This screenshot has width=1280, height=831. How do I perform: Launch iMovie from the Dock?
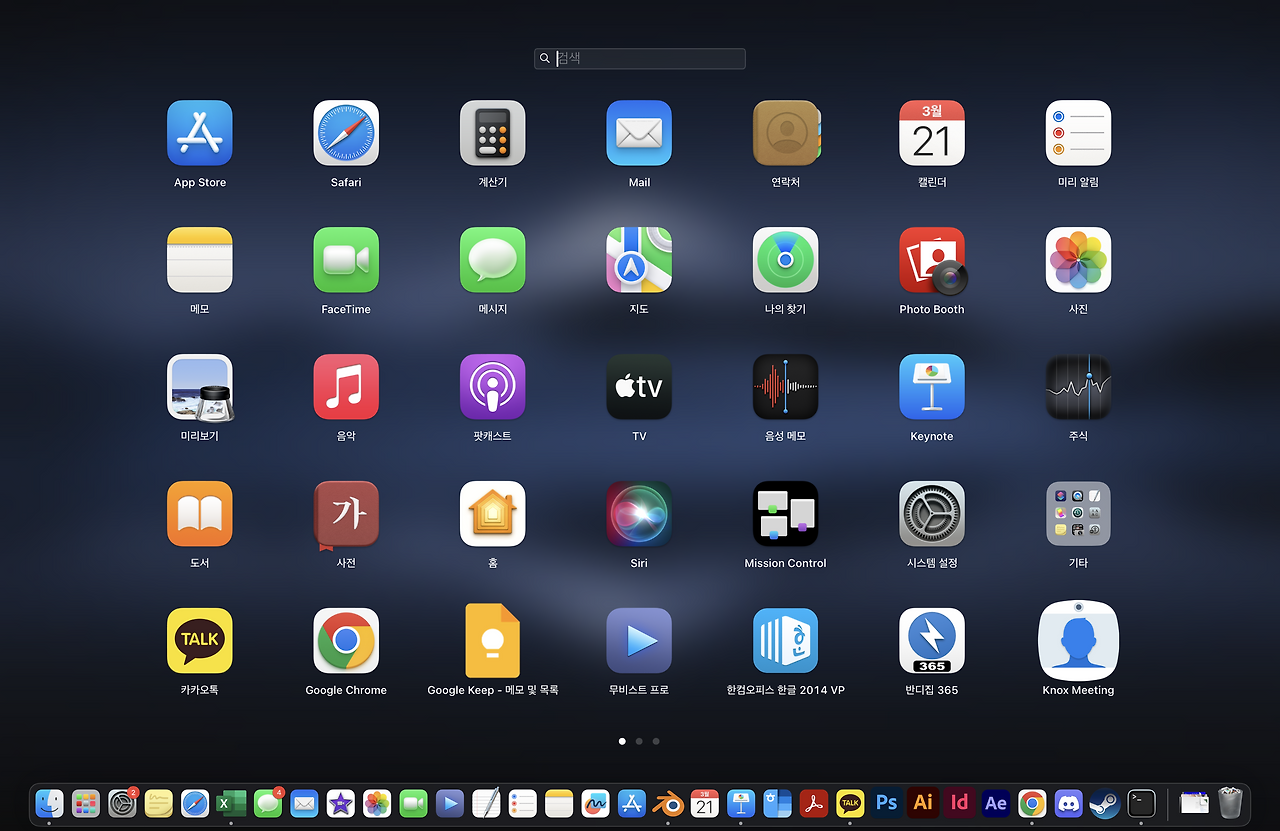341,803
